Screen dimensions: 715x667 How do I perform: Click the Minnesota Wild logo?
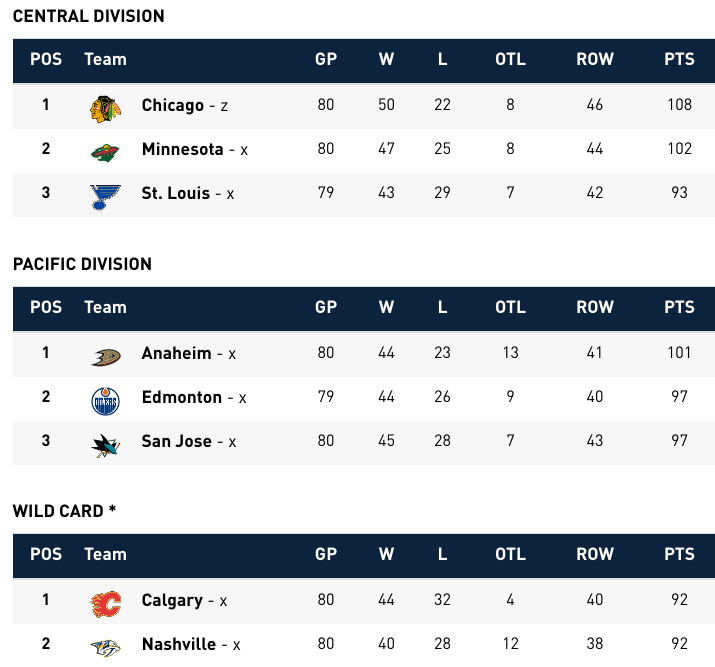click(104, 151)
